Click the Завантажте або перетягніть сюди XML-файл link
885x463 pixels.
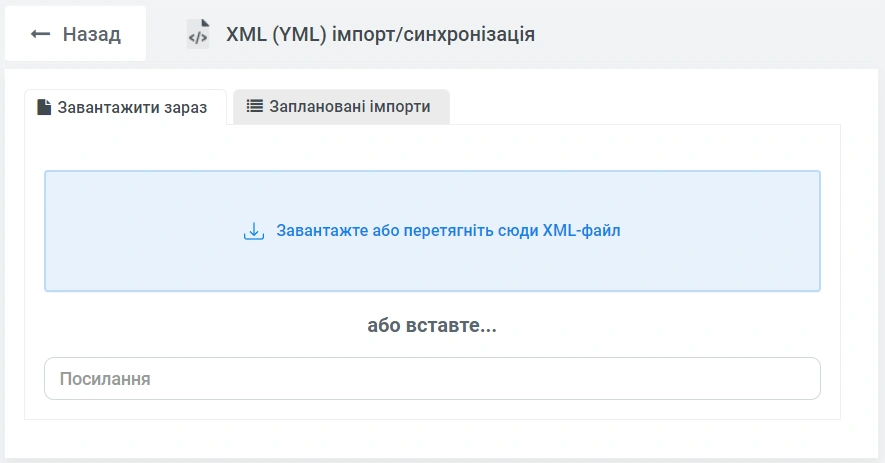point(448,231)
